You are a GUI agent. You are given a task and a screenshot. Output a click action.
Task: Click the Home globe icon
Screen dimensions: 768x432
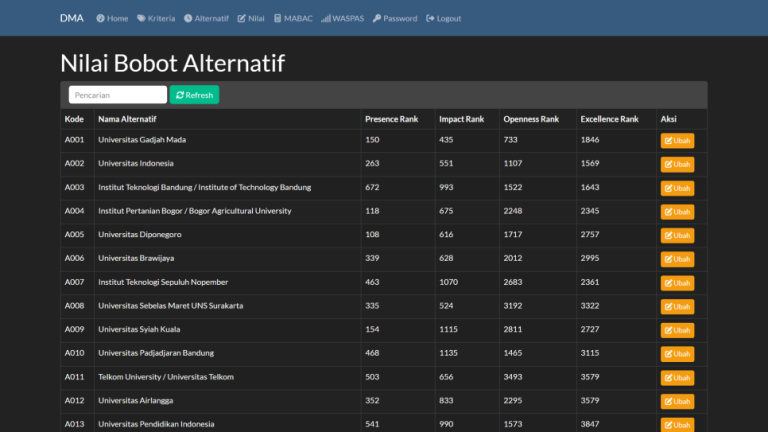pos(100,18)
